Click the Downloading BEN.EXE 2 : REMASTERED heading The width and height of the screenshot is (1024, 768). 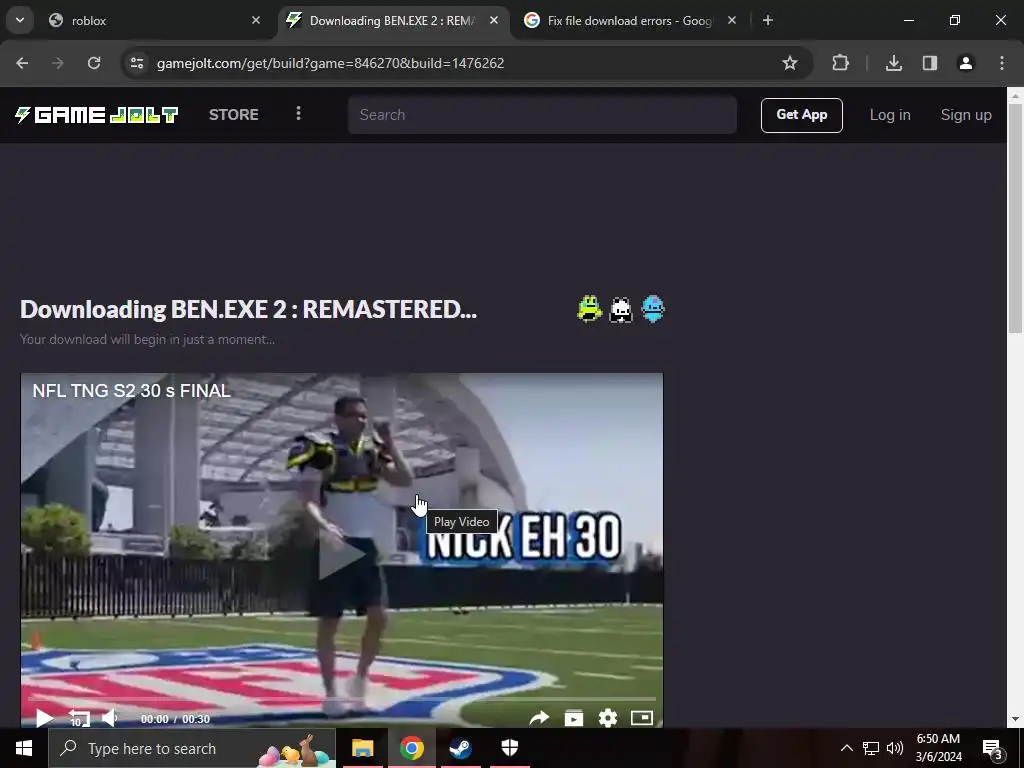[x=248, y=309]
